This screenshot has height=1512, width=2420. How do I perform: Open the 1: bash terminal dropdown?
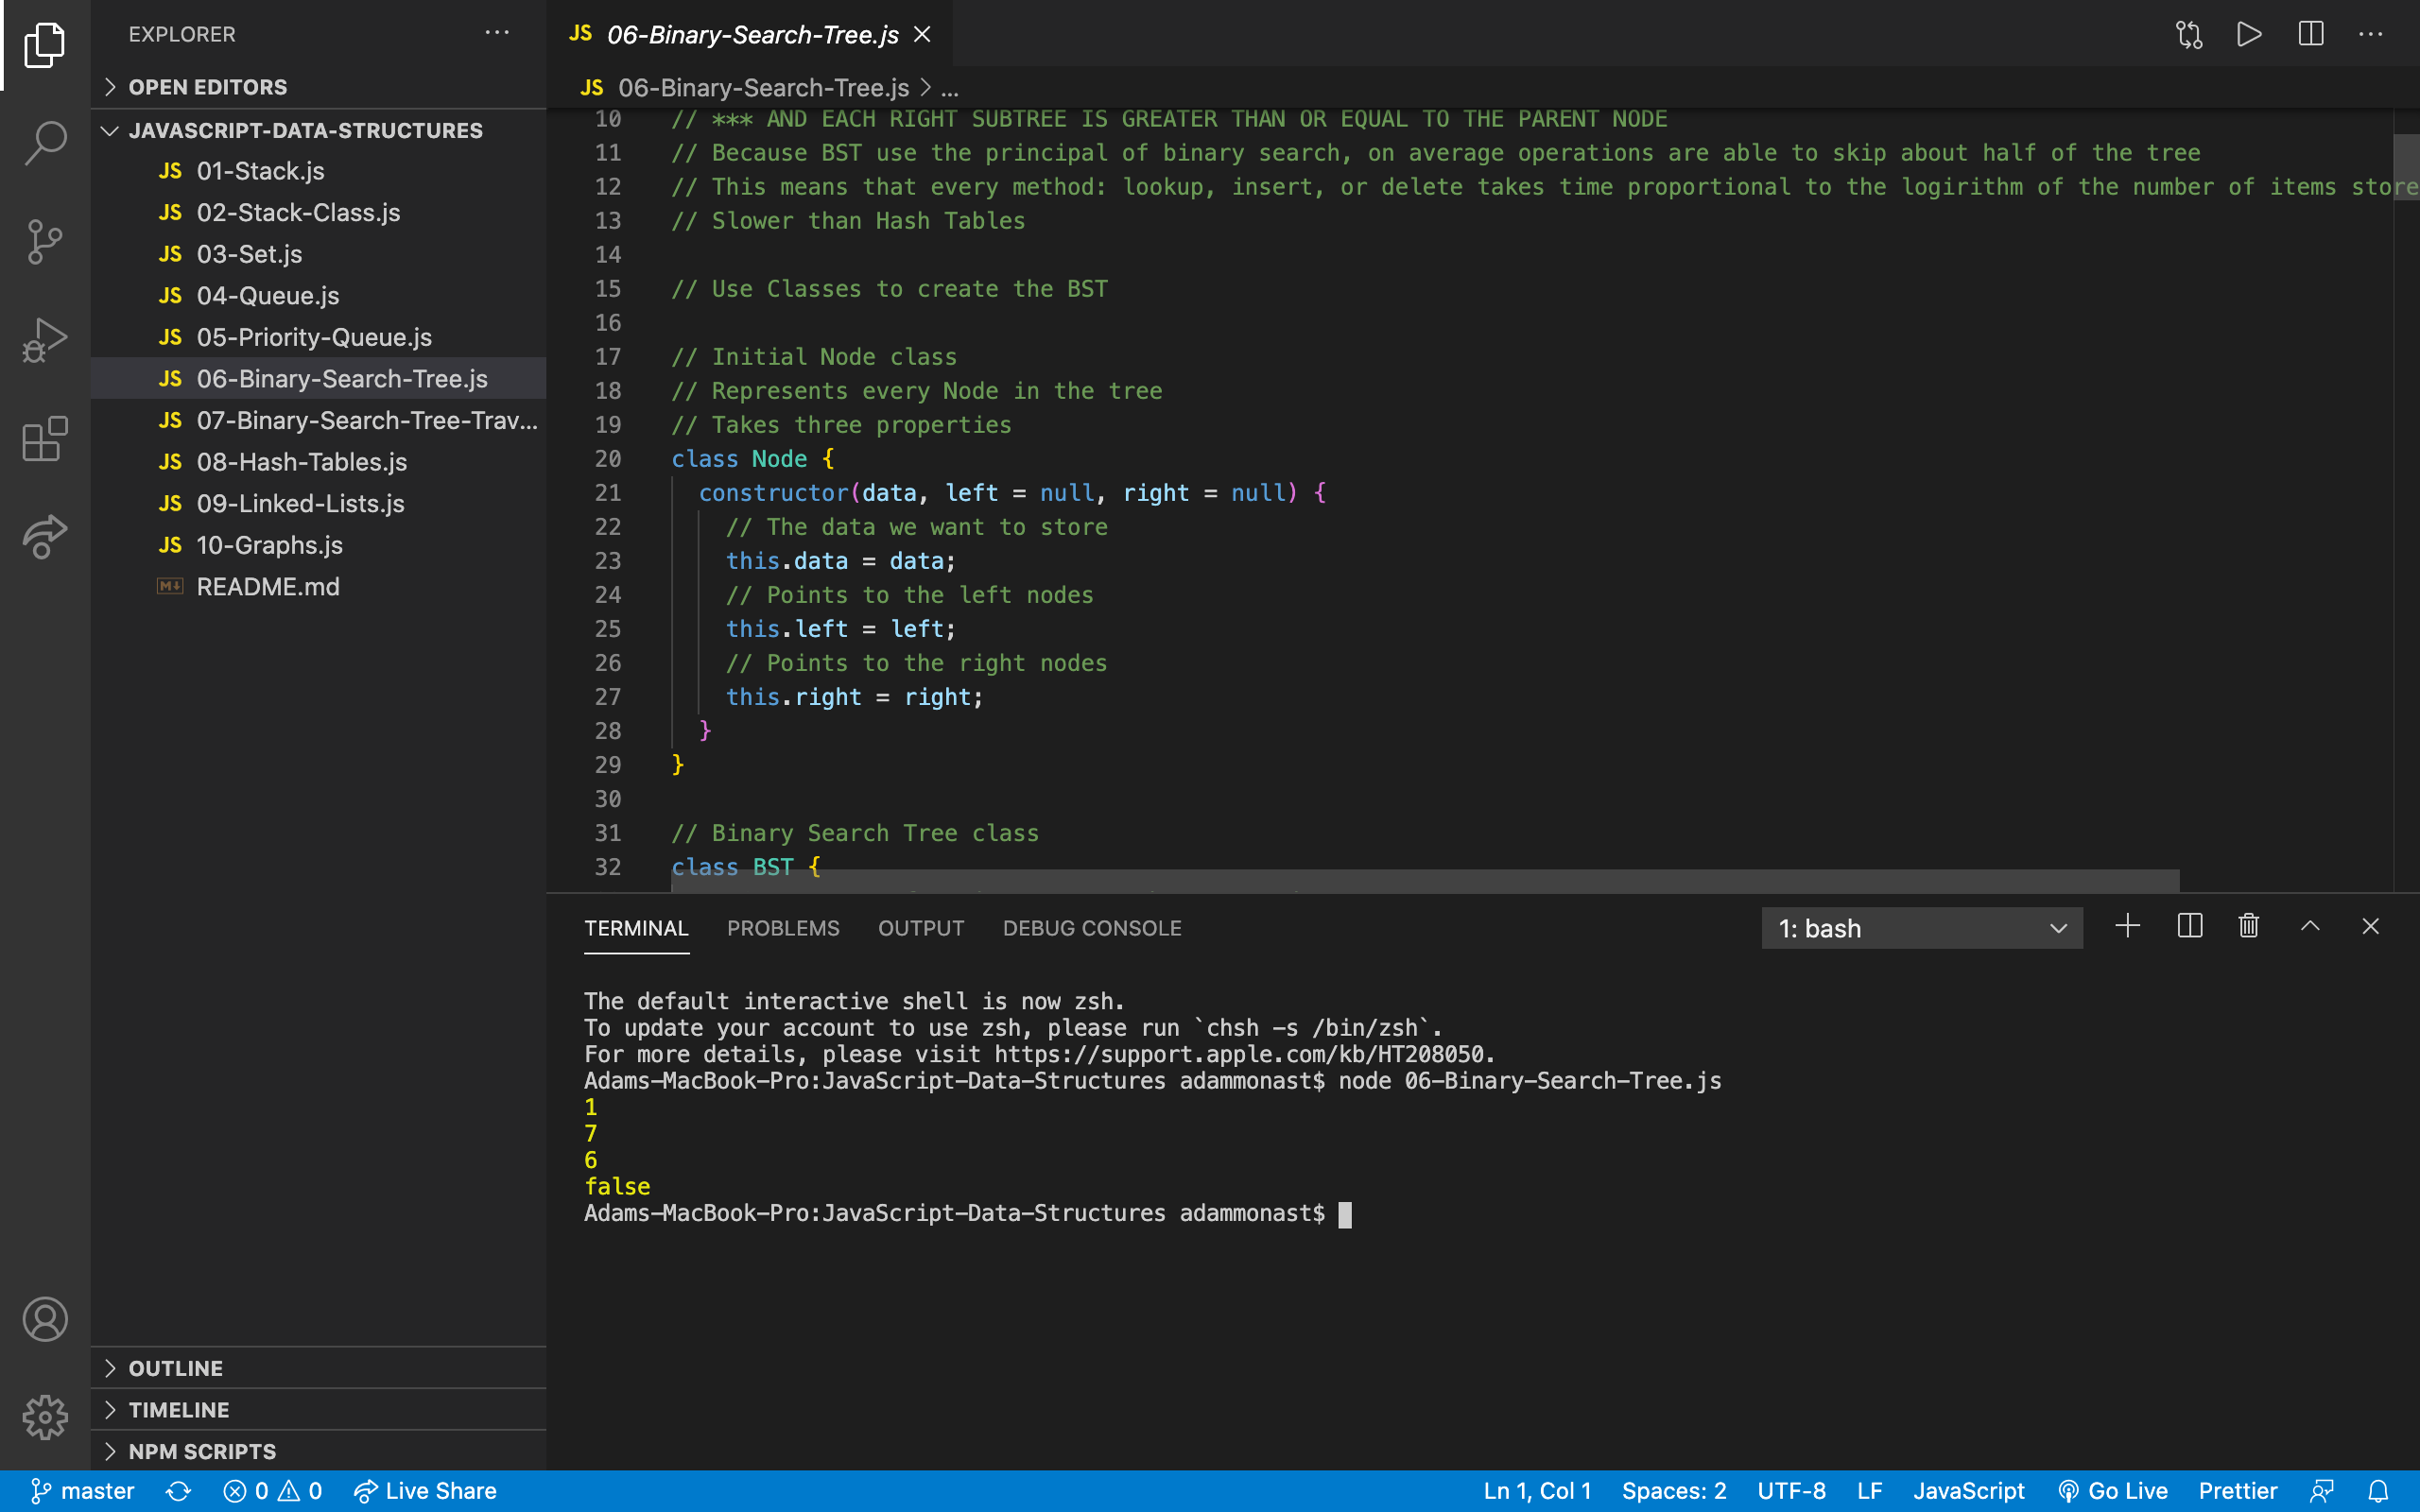pos(1921,928)
